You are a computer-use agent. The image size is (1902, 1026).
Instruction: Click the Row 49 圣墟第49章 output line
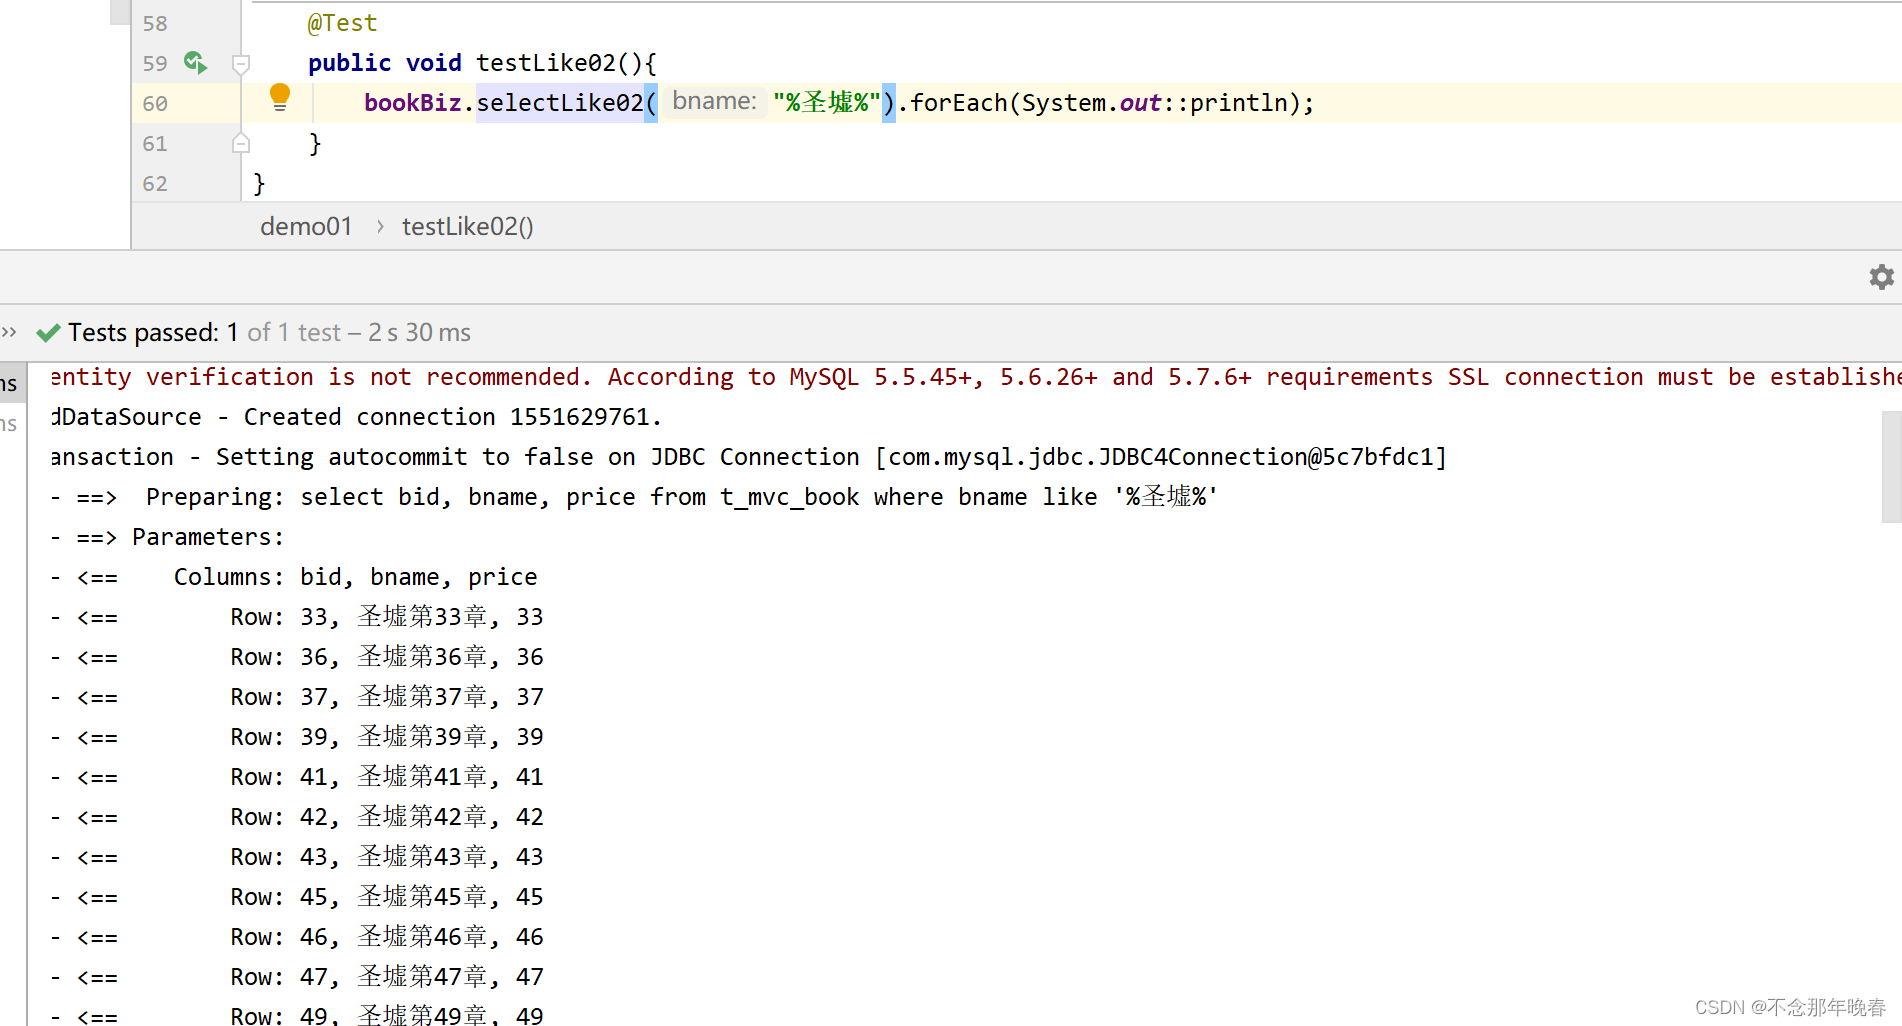(x=297, y=1015)
